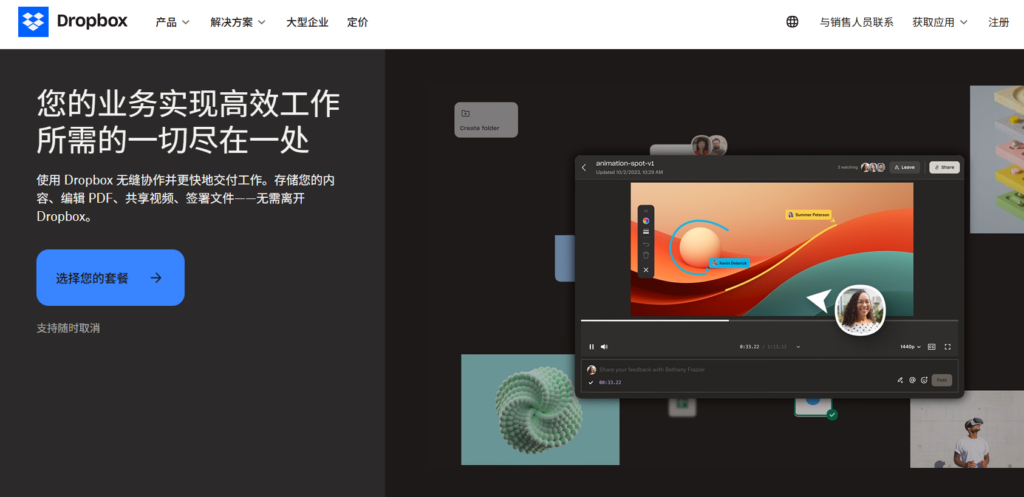Pause the video in the player
This screenshot has width=1024, height=497.
pos(591,347)
